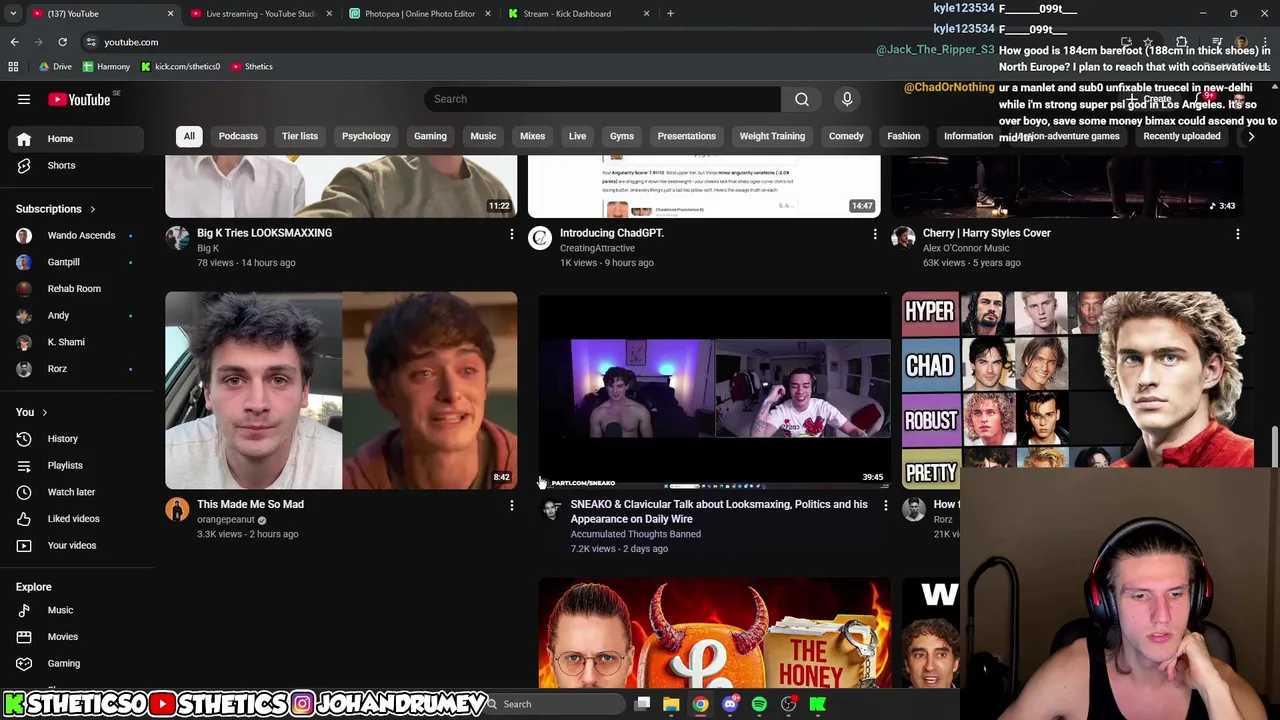The image size is (1280, 720).
Task: Go back in the browser
Action: click(14, 42)
